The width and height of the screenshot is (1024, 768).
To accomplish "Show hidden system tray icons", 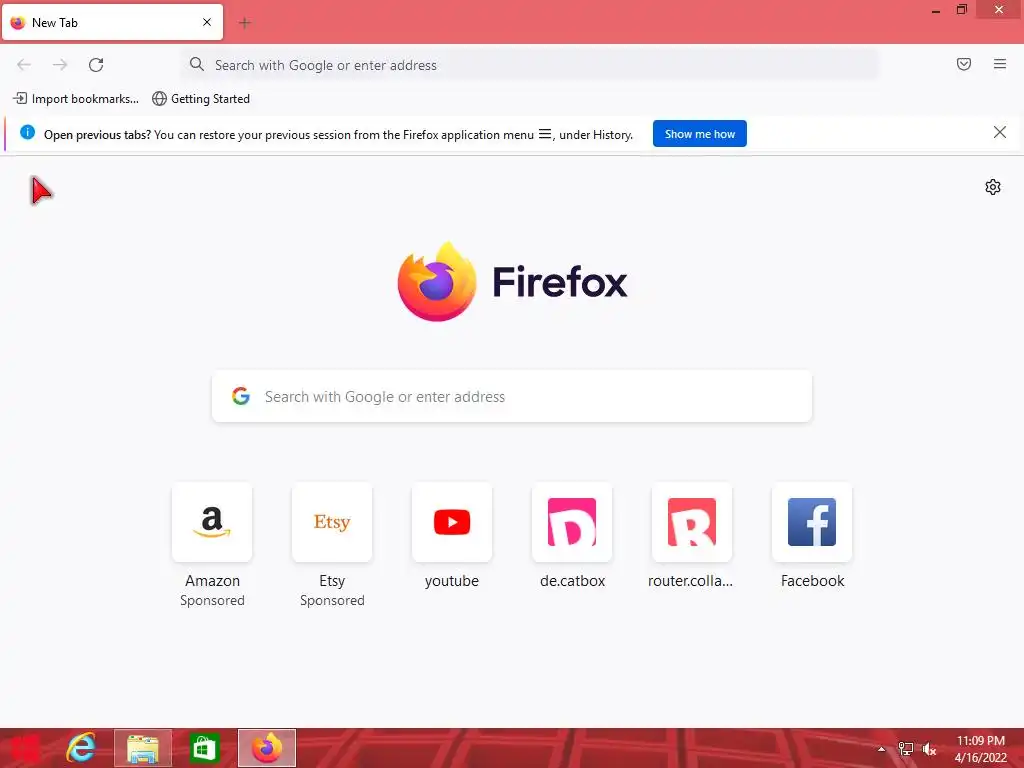I will click(882, 749).
